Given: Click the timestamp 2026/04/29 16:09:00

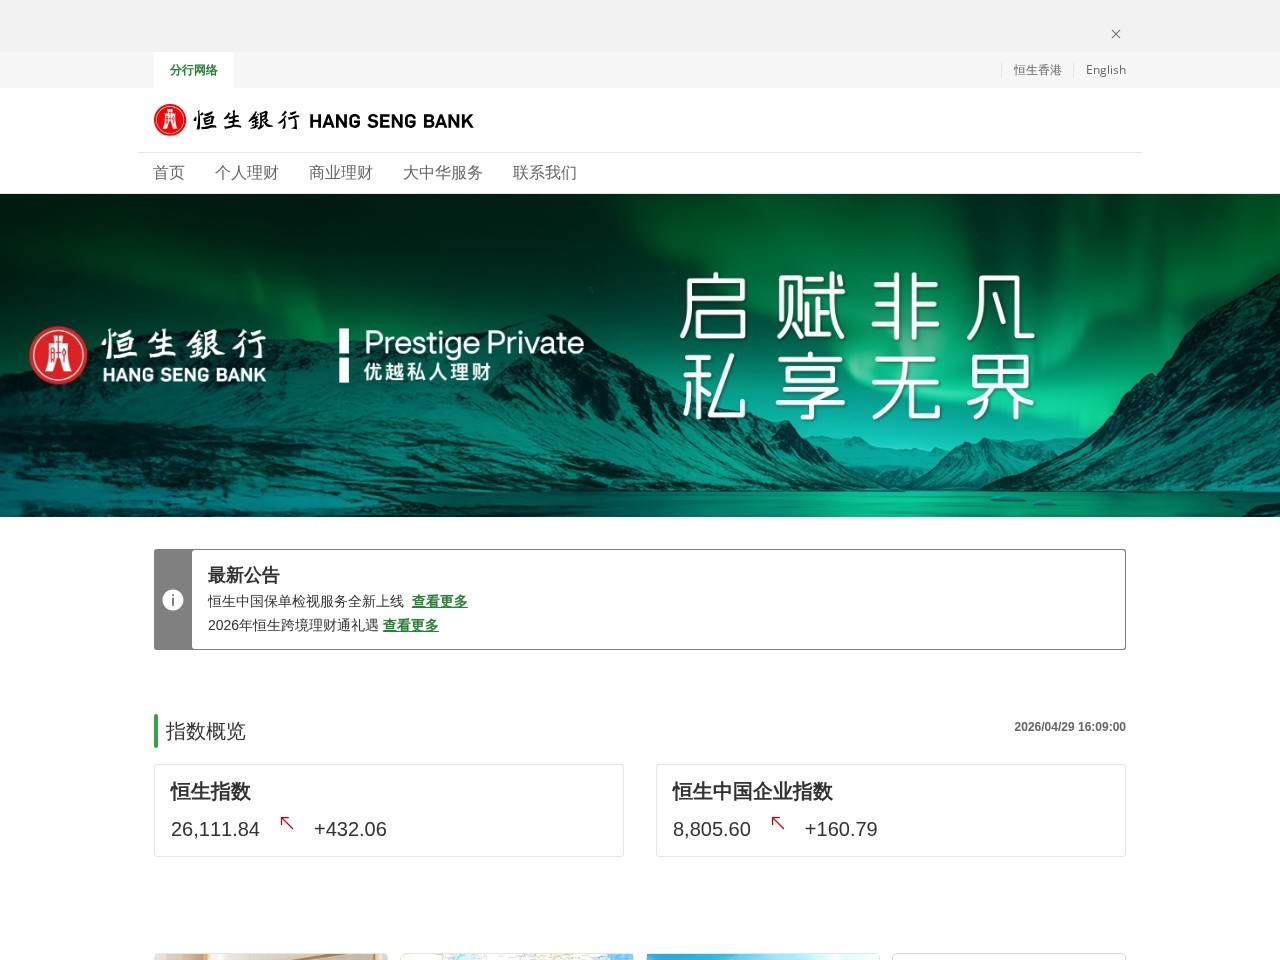Looking at the screenshot, I should click(1070, 727).
